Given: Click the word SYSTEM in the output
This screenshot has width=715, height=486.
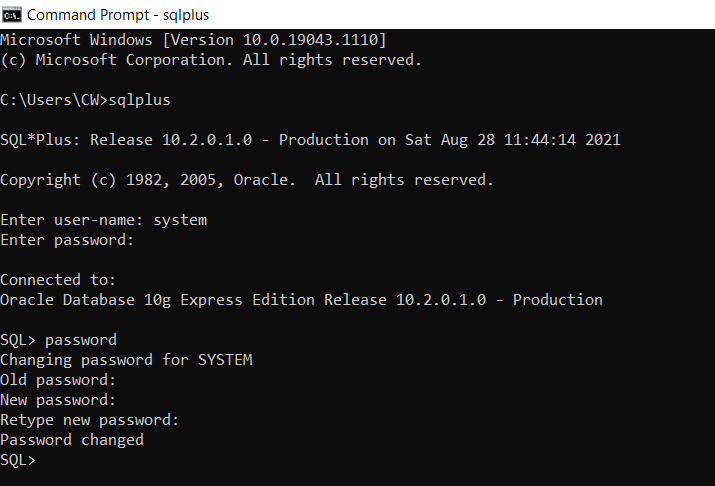Looking at the screenshot, I should 225,360.
